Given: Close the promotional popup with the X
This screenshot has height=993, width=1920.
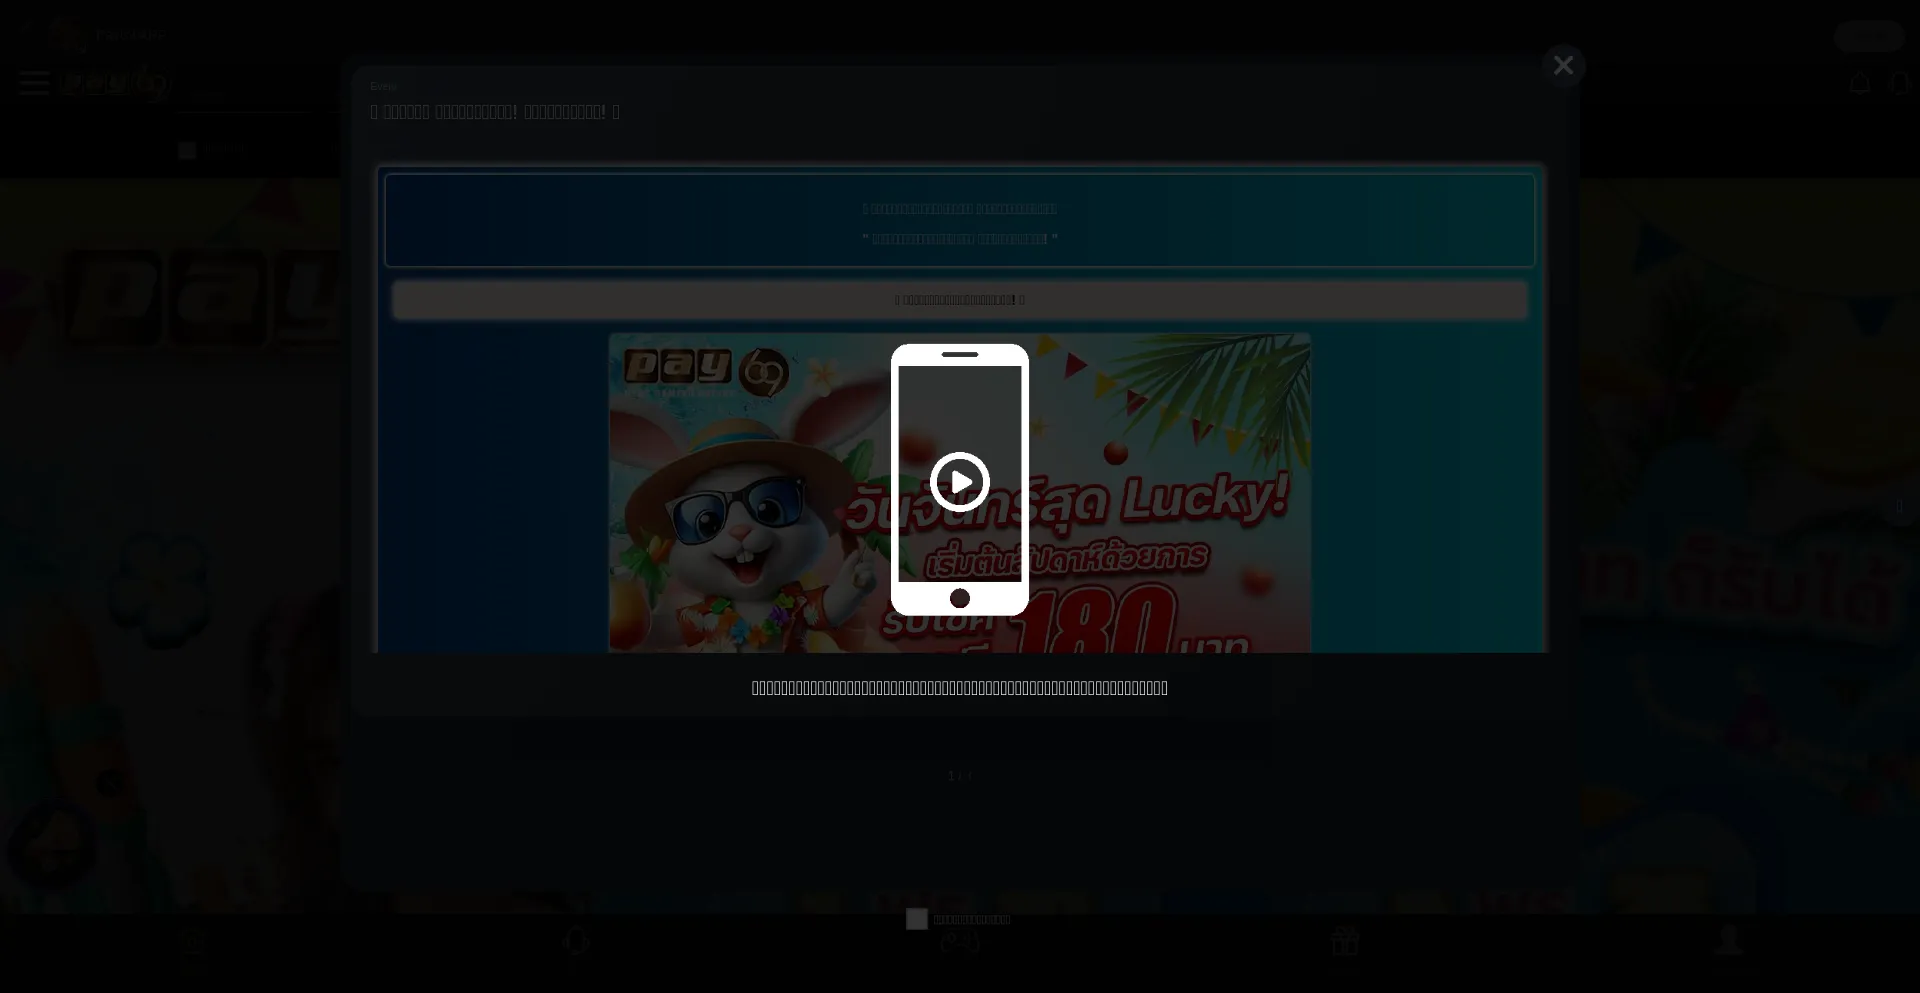Looking at the screenshot, I should coord(1563,65).
